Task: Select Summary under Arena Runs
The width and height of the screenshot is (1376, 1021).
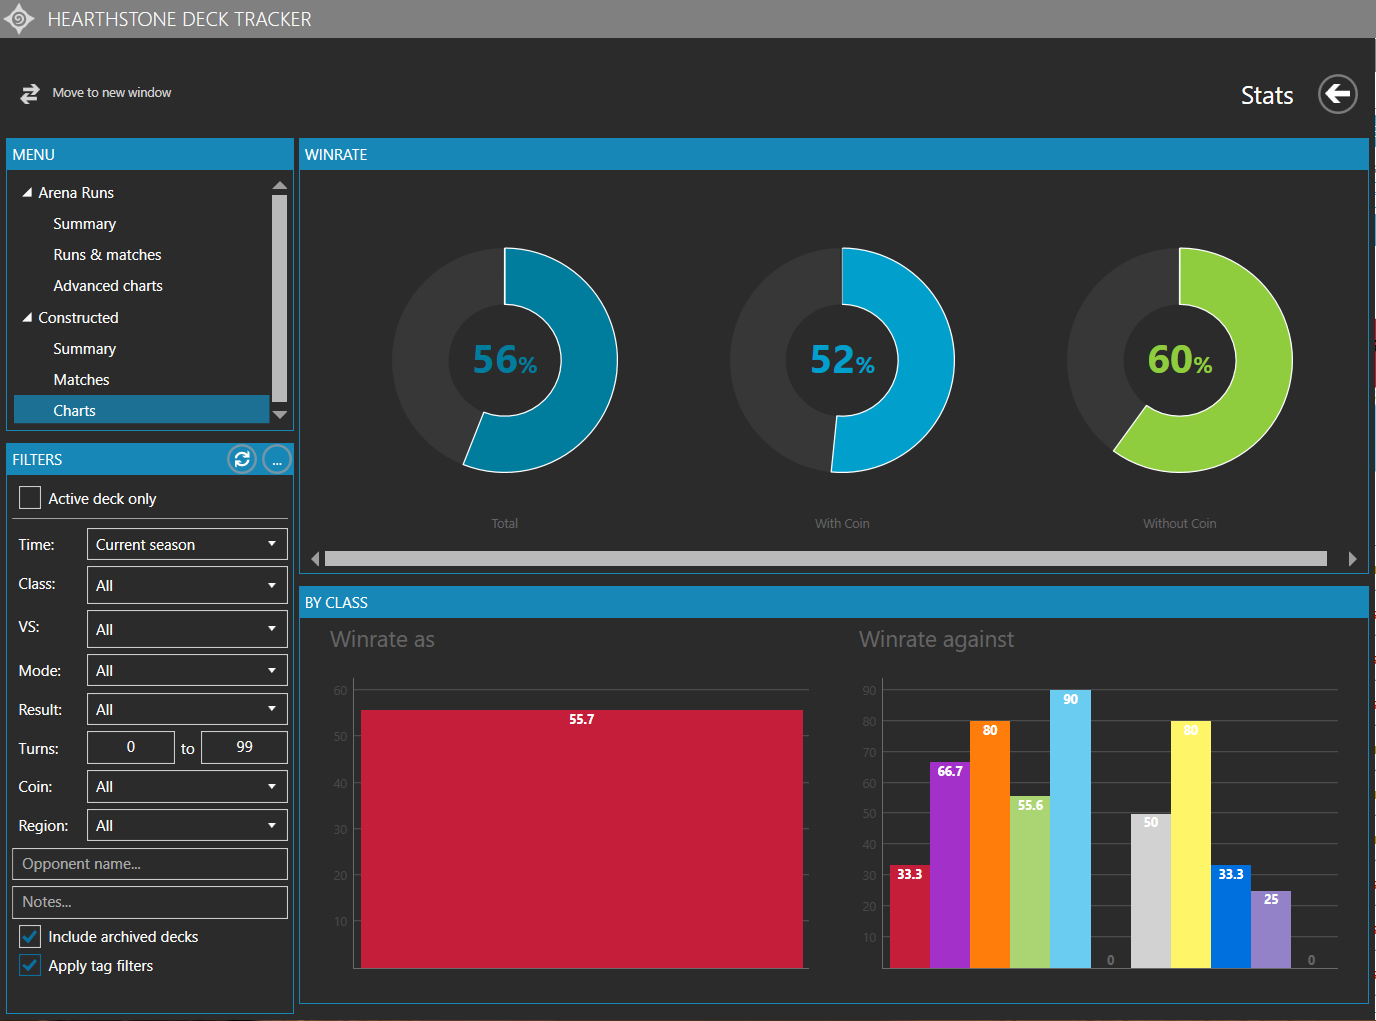Action: (x=84, y=224)
